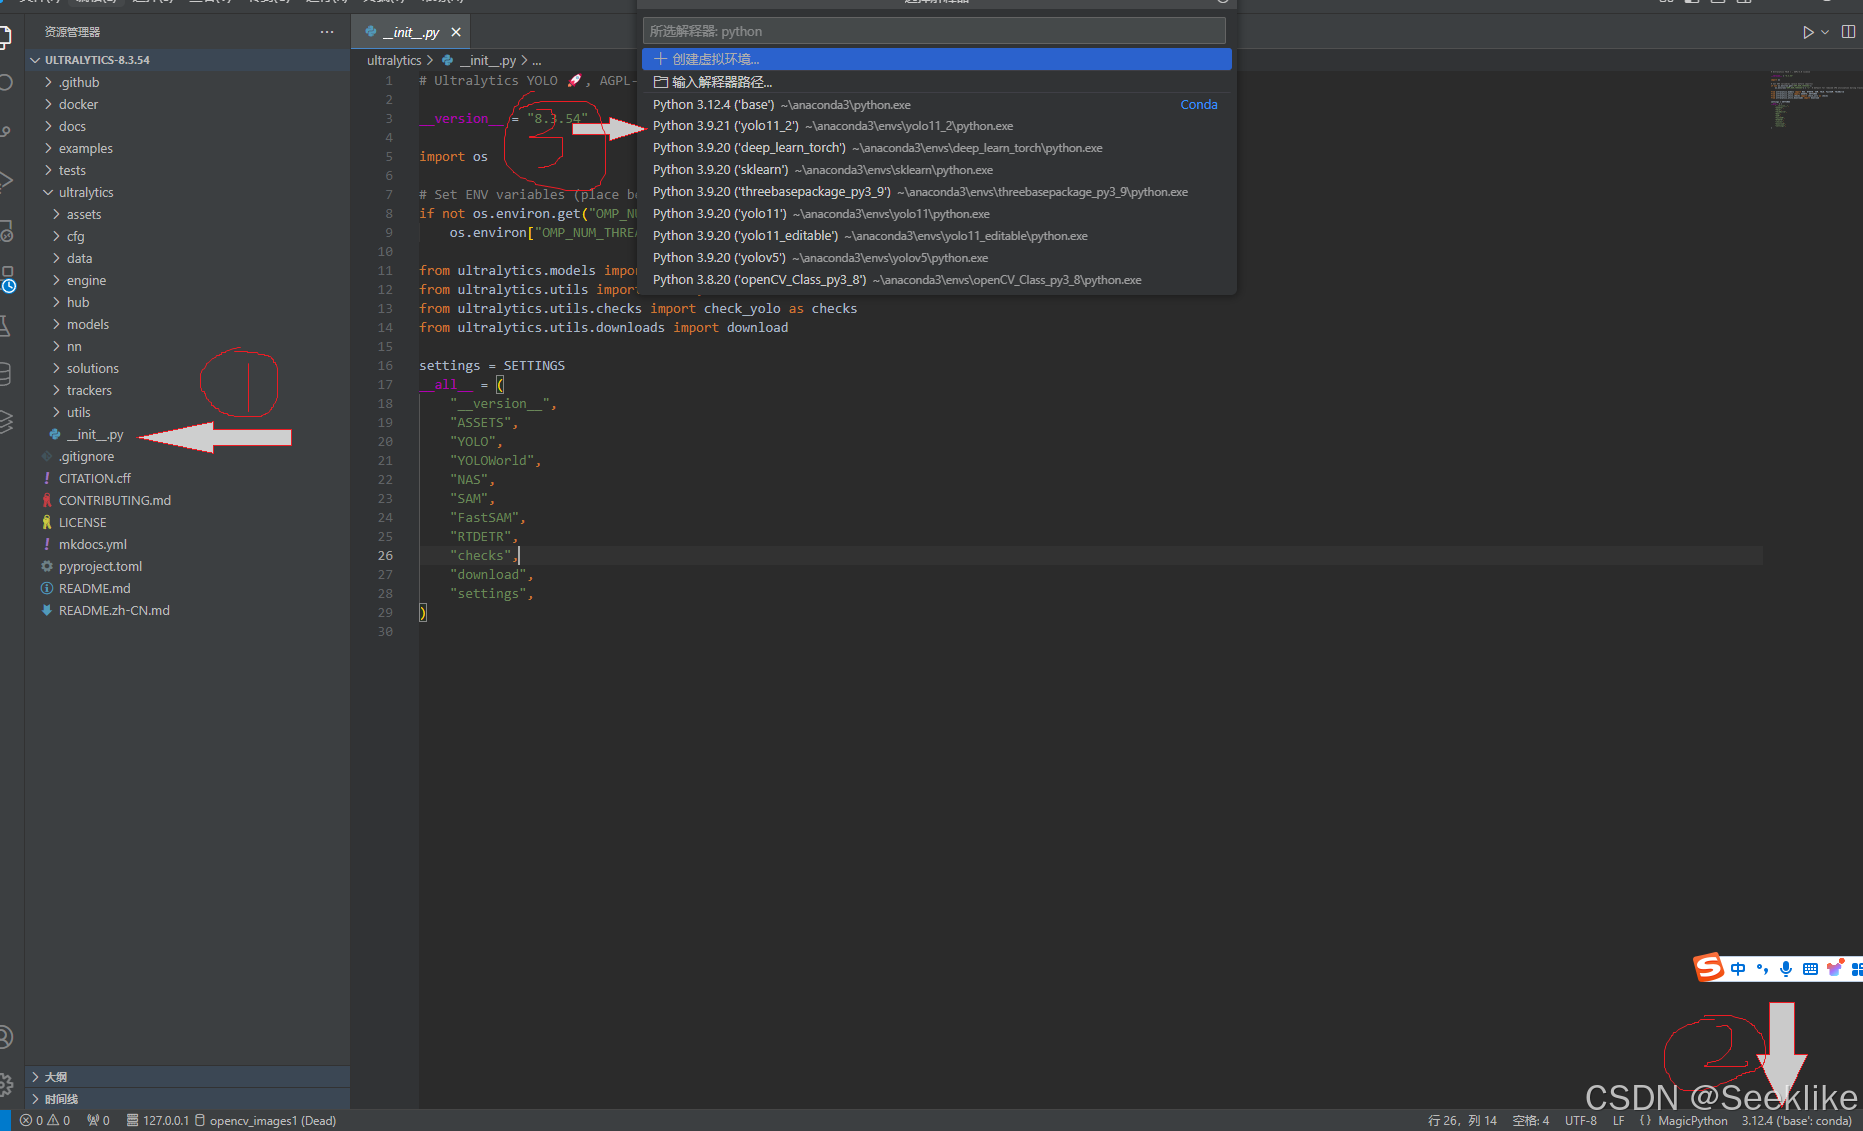The height and width of the screenshot is (1131, 1863).
Task: Expand the .github folder
Action: pos(188,82)
